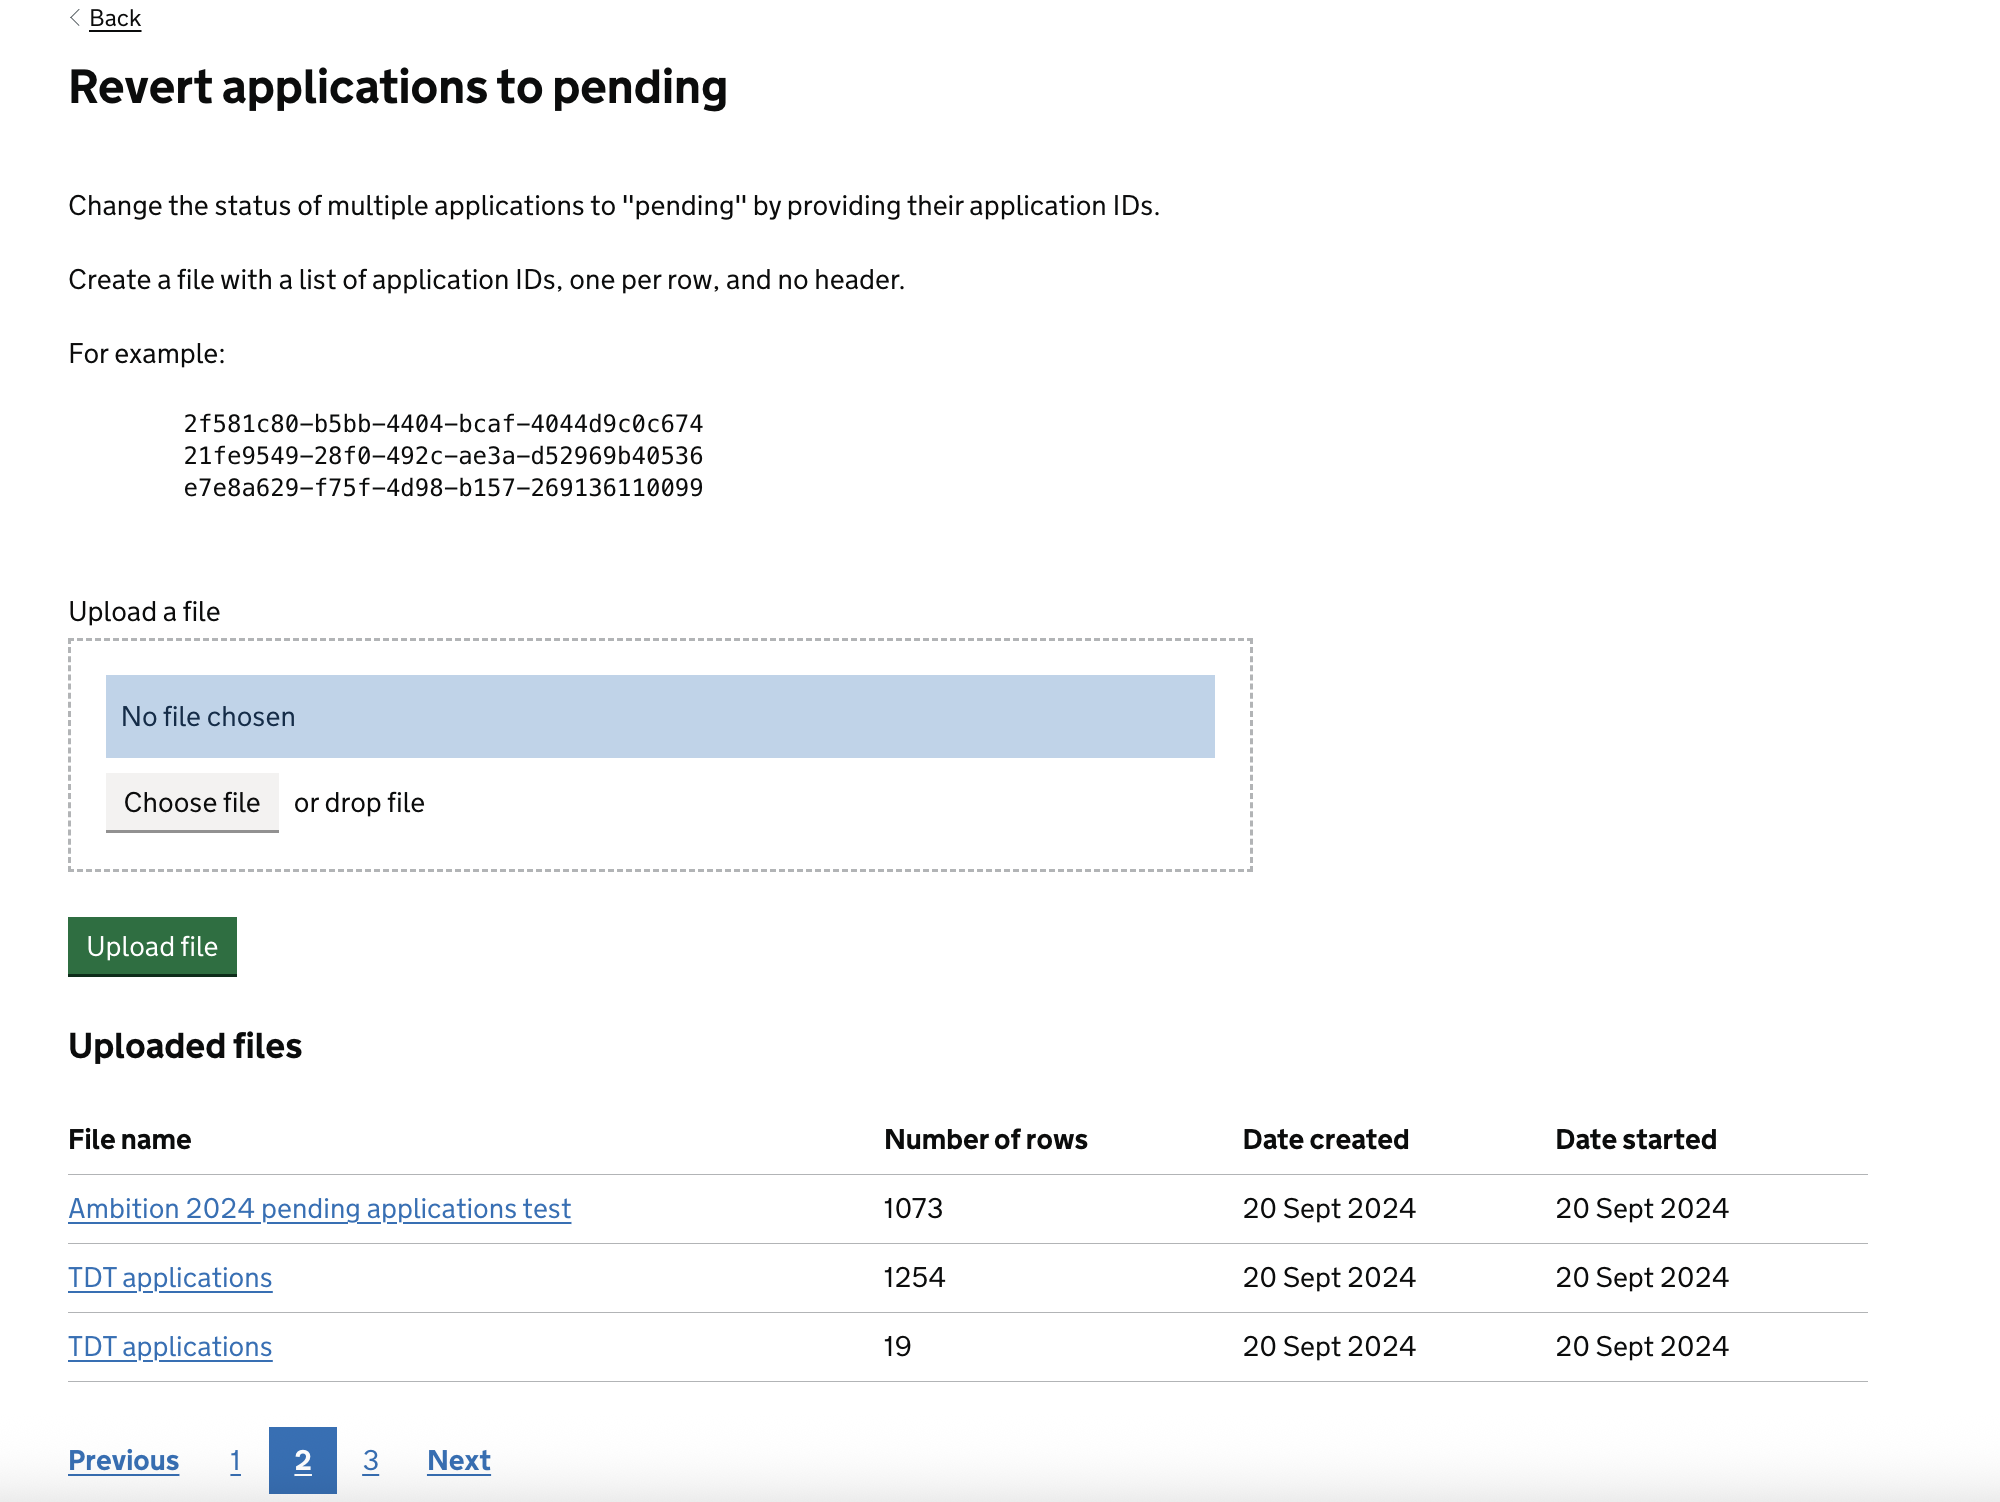Click the Uploaded files section heading
The image size is (2000, 1502).
(184, 1046)
